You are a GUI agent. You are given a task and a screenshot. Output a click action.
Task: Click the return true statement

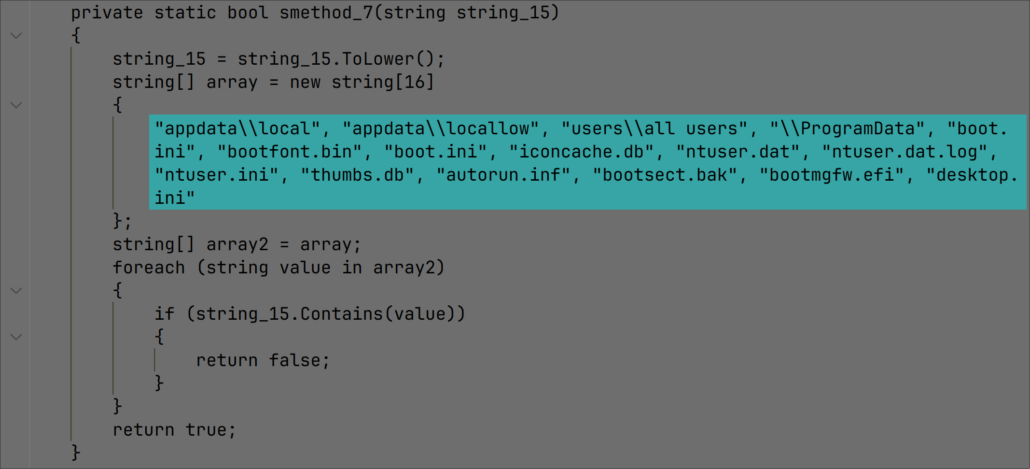click(x=174, y=430)
